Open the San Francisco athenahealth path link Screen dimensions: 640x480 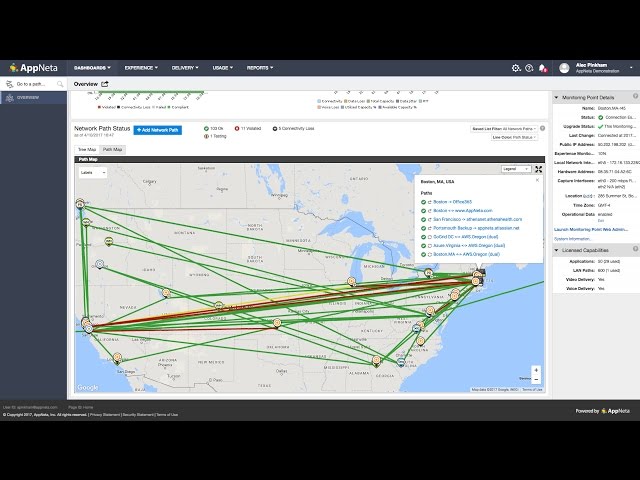click(x=478, y=220)
